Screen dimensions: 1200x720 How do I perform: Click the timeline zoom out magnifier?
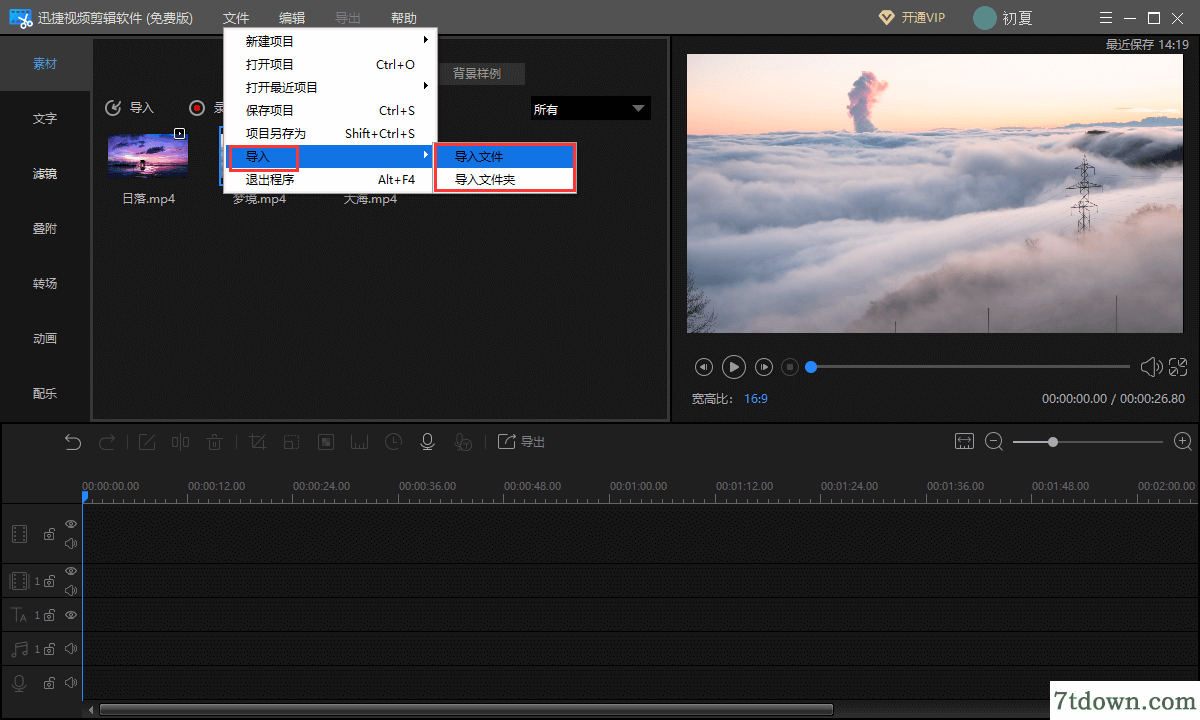coord(994,441)
